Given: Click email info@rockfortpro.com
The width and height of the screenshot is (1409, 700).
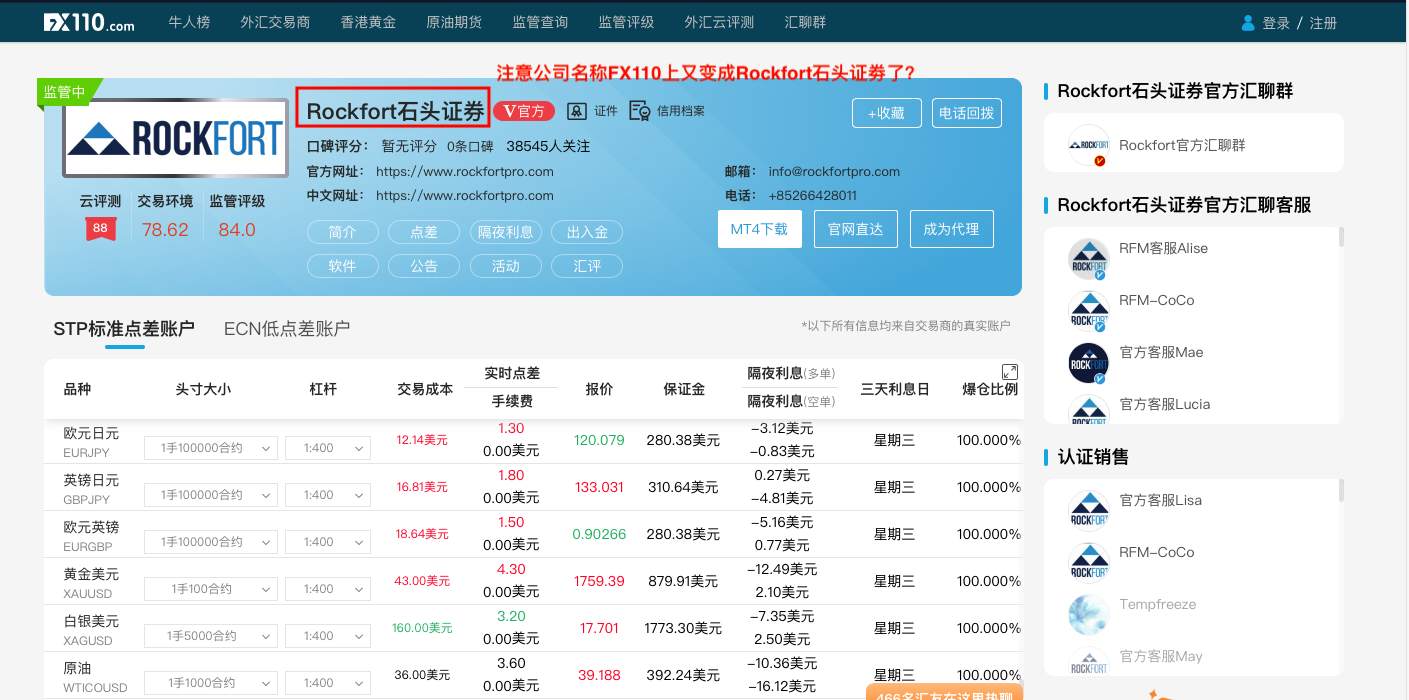Looking at the screenshot, I should click(x=834, y=171).
